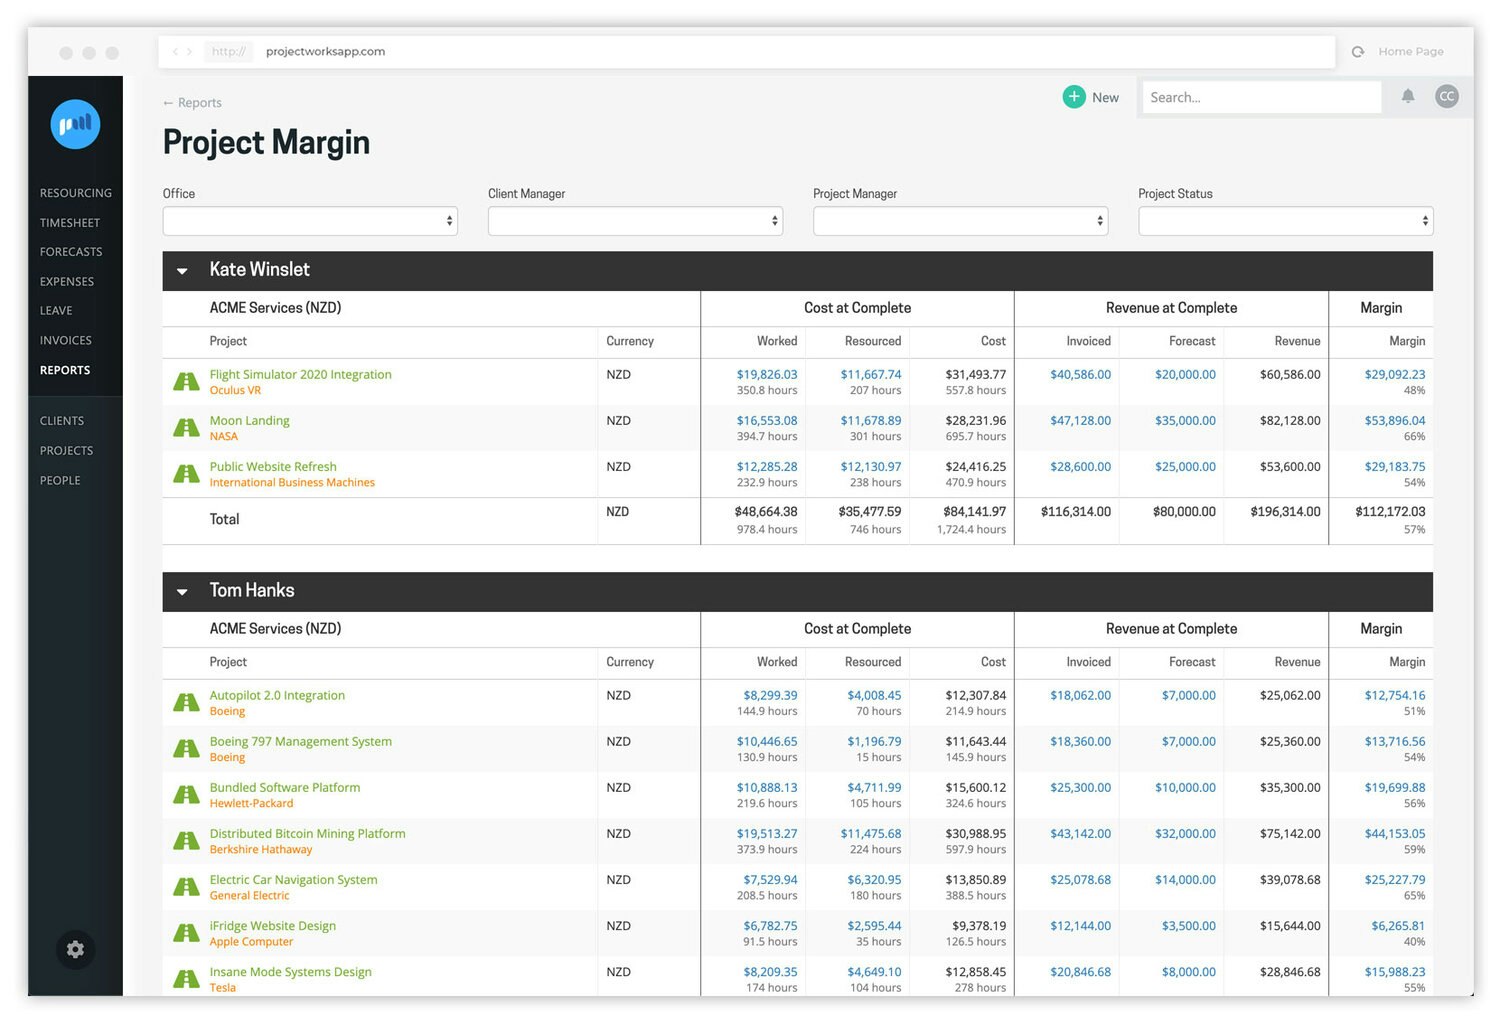Click browser back arrow
This screenshot has height=1025, width=1500.
(x=175, y=52)
